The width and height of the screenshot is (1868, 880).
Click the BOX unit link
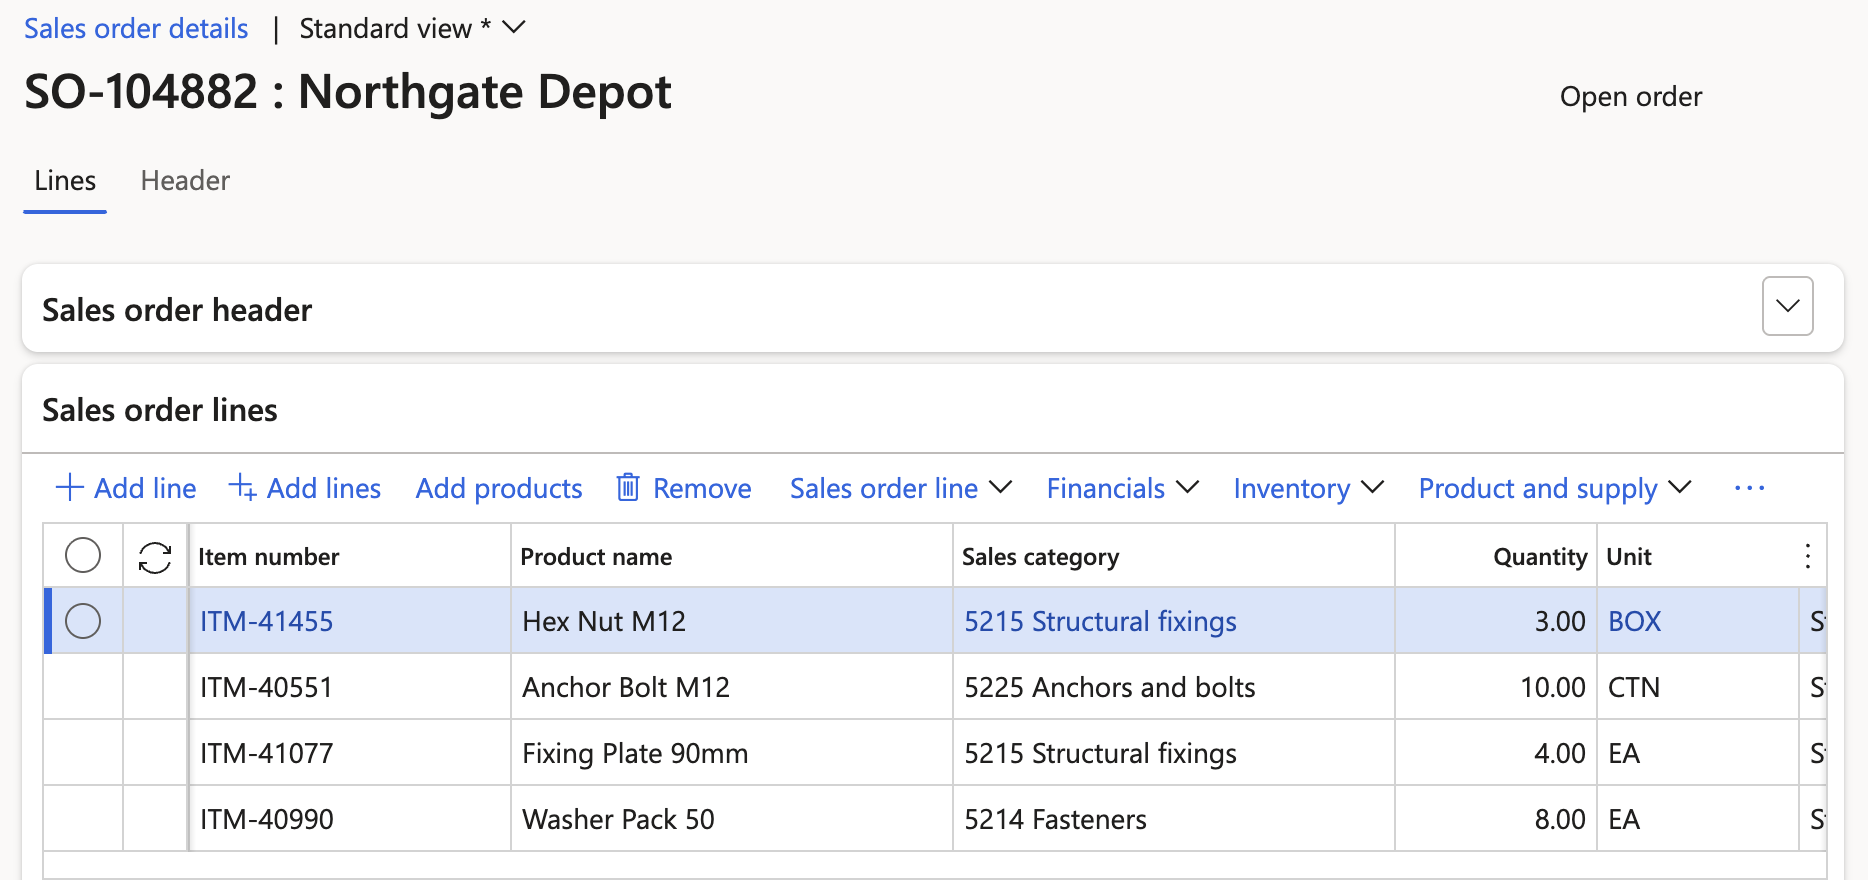tap(1634, 621)
